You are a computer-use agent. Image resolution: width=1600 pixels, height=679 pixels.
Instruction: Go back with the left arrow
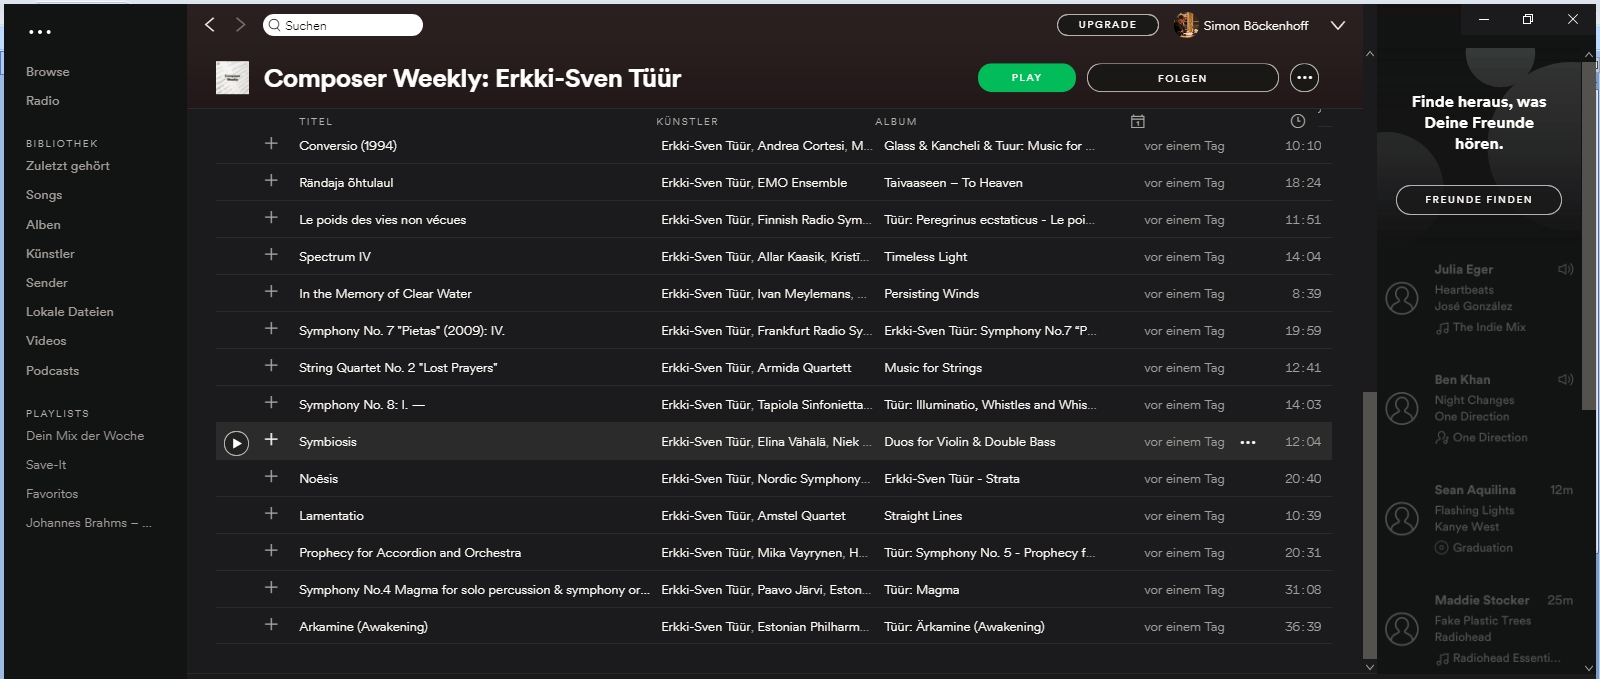[210, 25]
